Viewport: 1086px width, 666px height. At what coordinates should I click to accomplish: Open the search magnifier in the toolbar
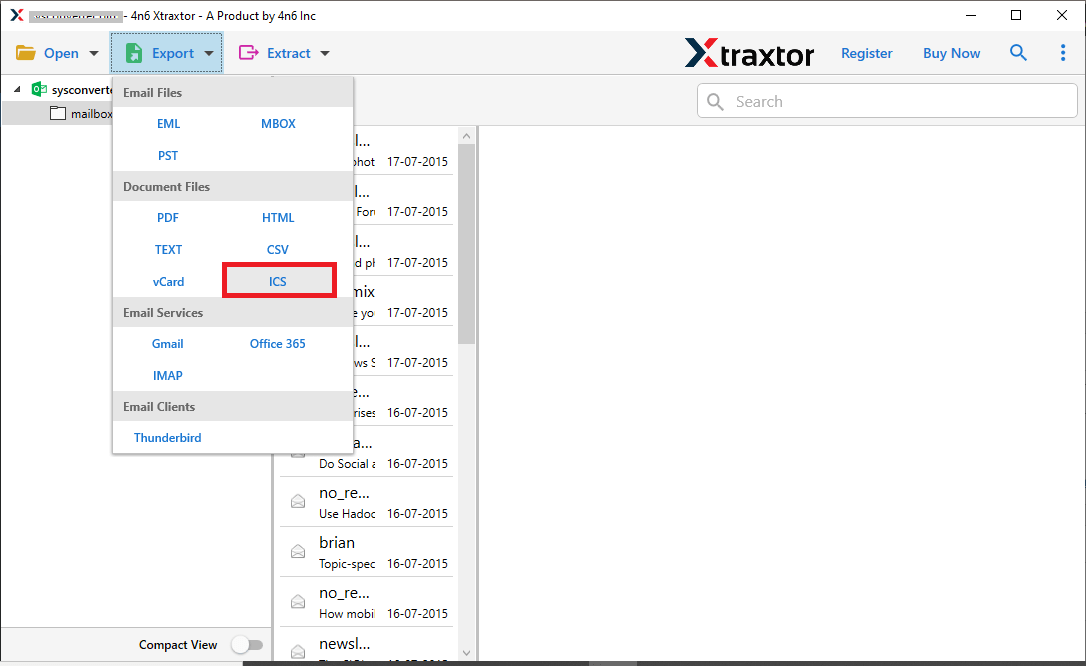pyautogui.click(x=1017, y=53)
